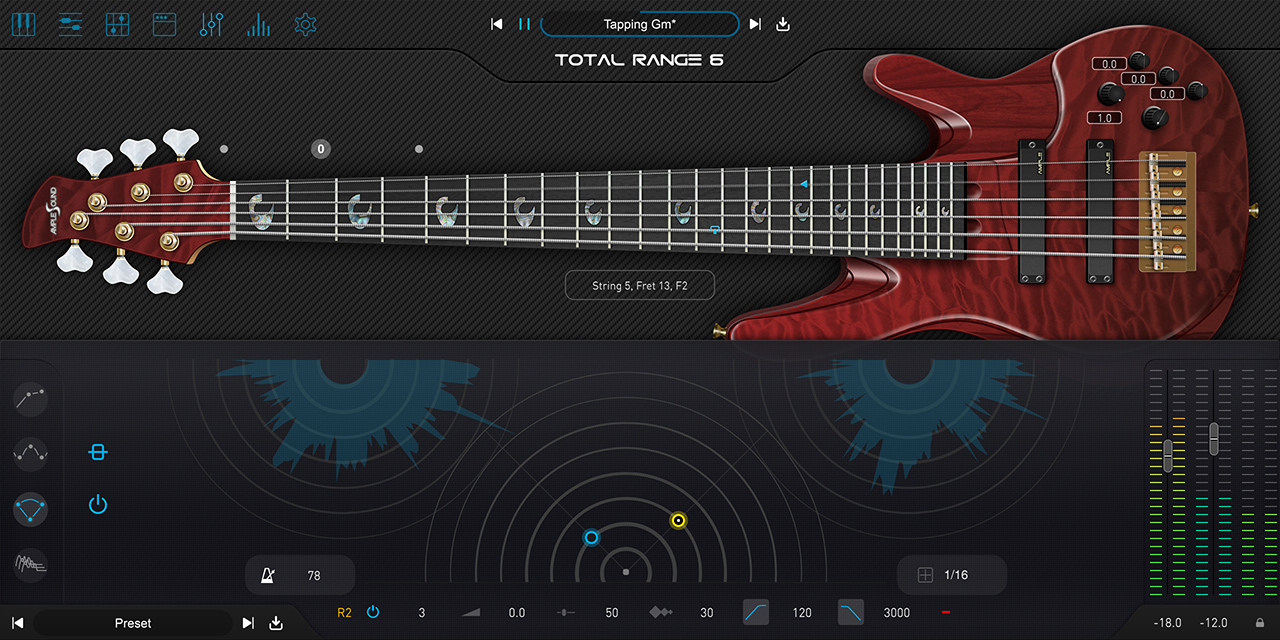Select the highlighted arc fan mode icon
Image resolution: width=1280 pixels, height=640 pixels.
(31, 509)
